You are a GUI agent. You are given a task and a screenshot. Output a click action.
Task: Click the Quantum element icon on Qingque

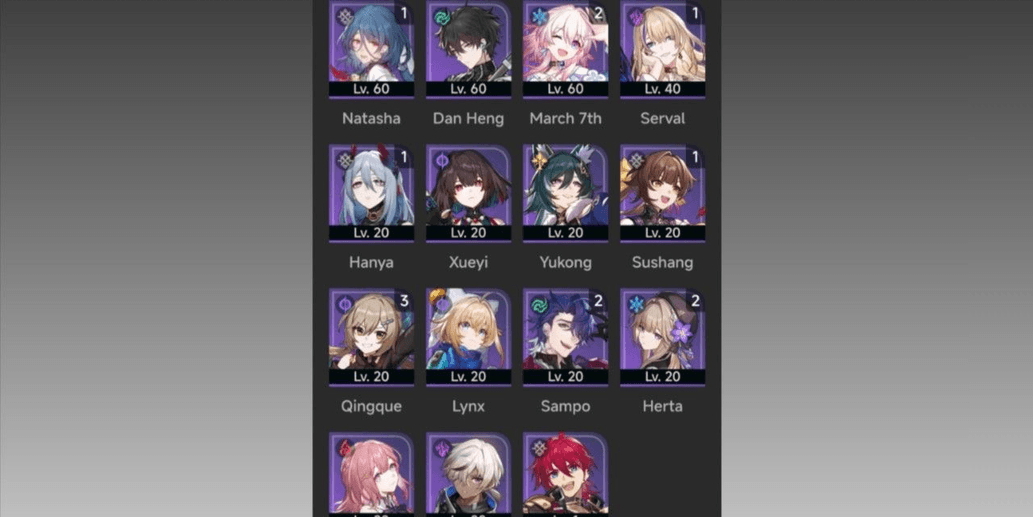(345, 305)
